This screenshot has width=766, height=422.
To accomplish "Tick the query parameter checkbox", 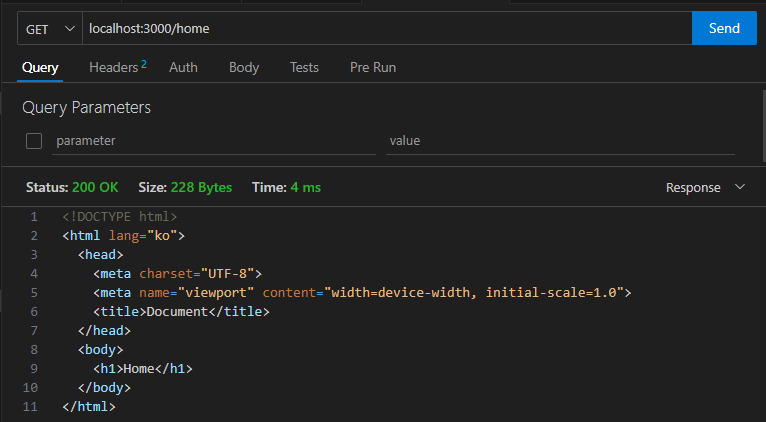I will click(x=34, y=141).
